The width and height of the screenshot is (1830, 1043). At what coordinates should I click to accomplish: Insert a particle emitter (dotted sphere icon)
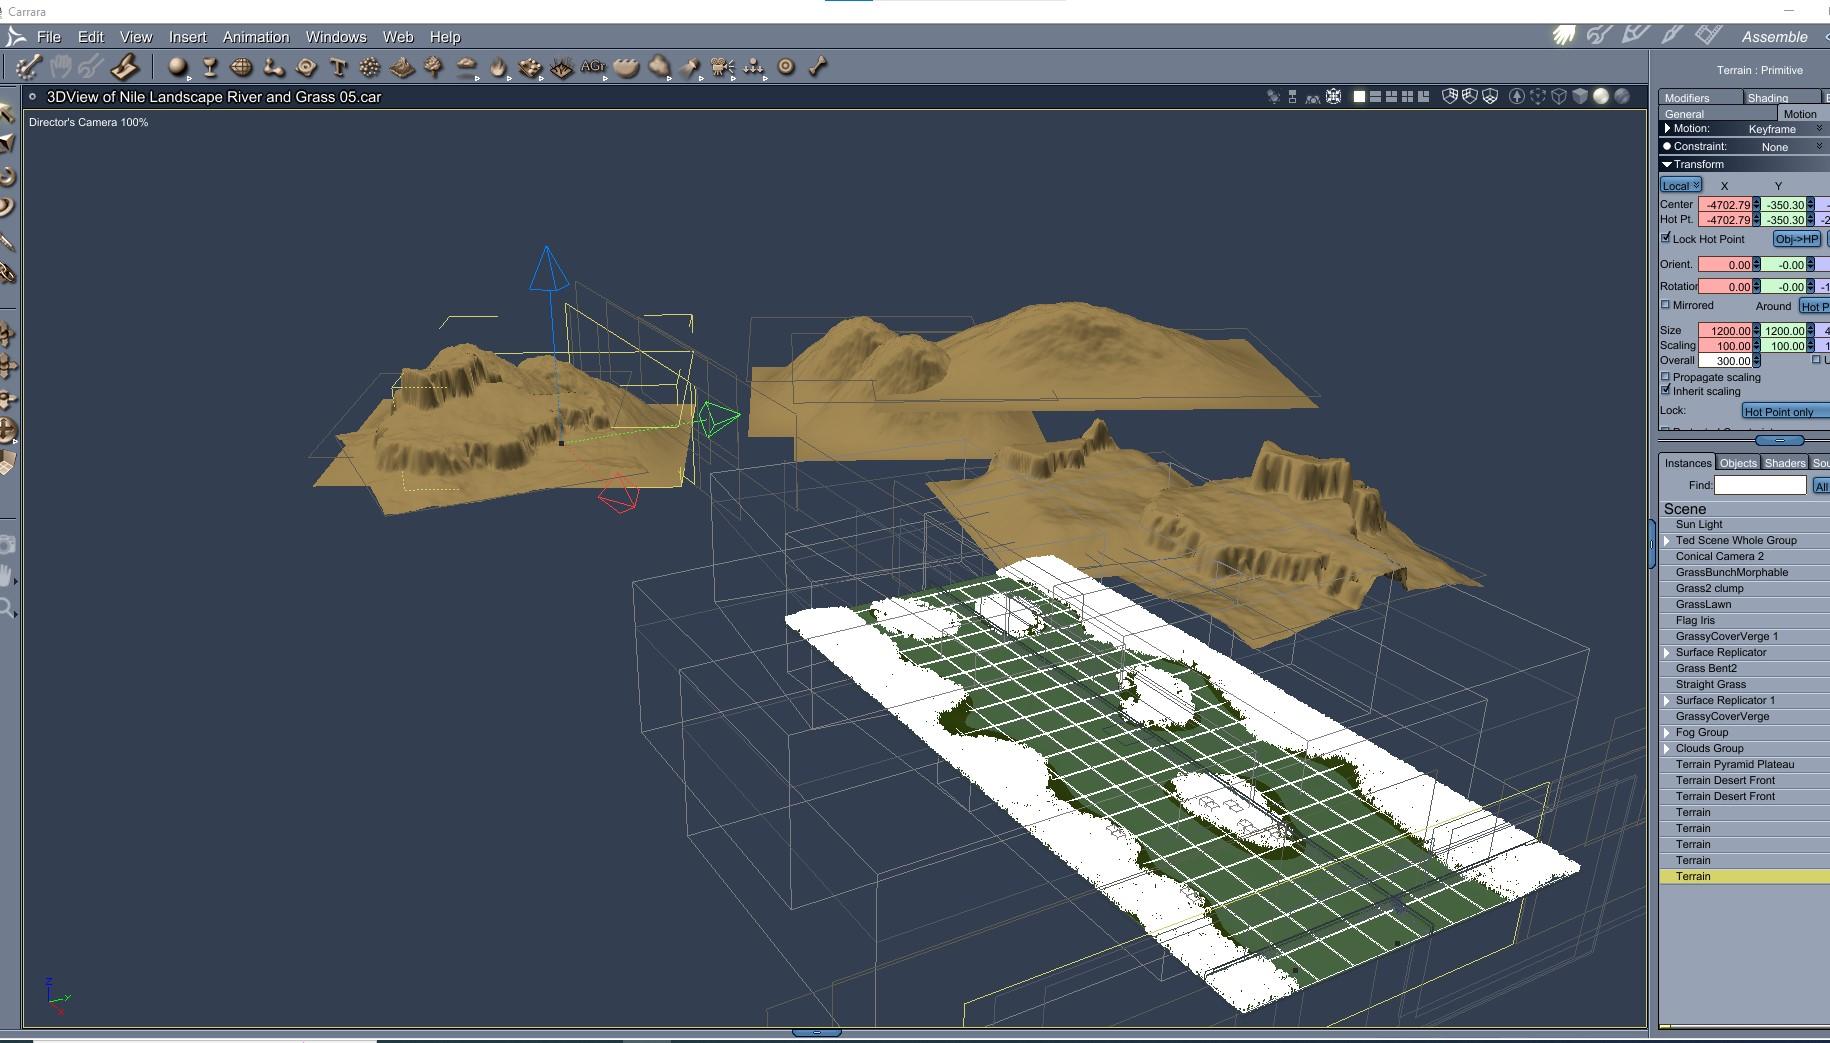pyautogui.click(x=370, y=67)
